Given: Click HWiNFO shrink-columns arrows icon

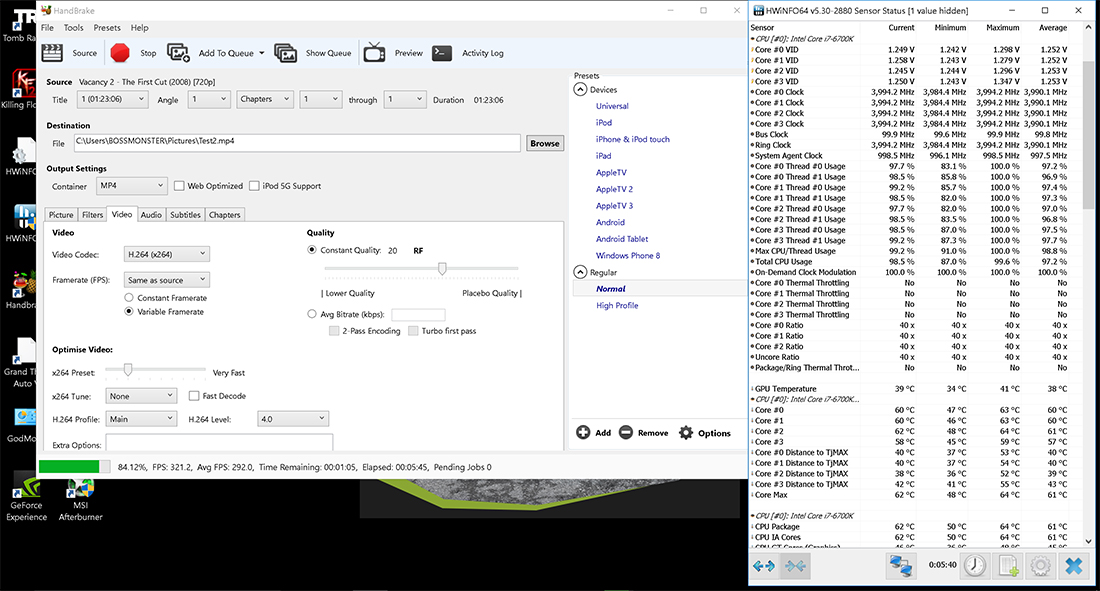Looking at the screenshot, I should point(796,566).
